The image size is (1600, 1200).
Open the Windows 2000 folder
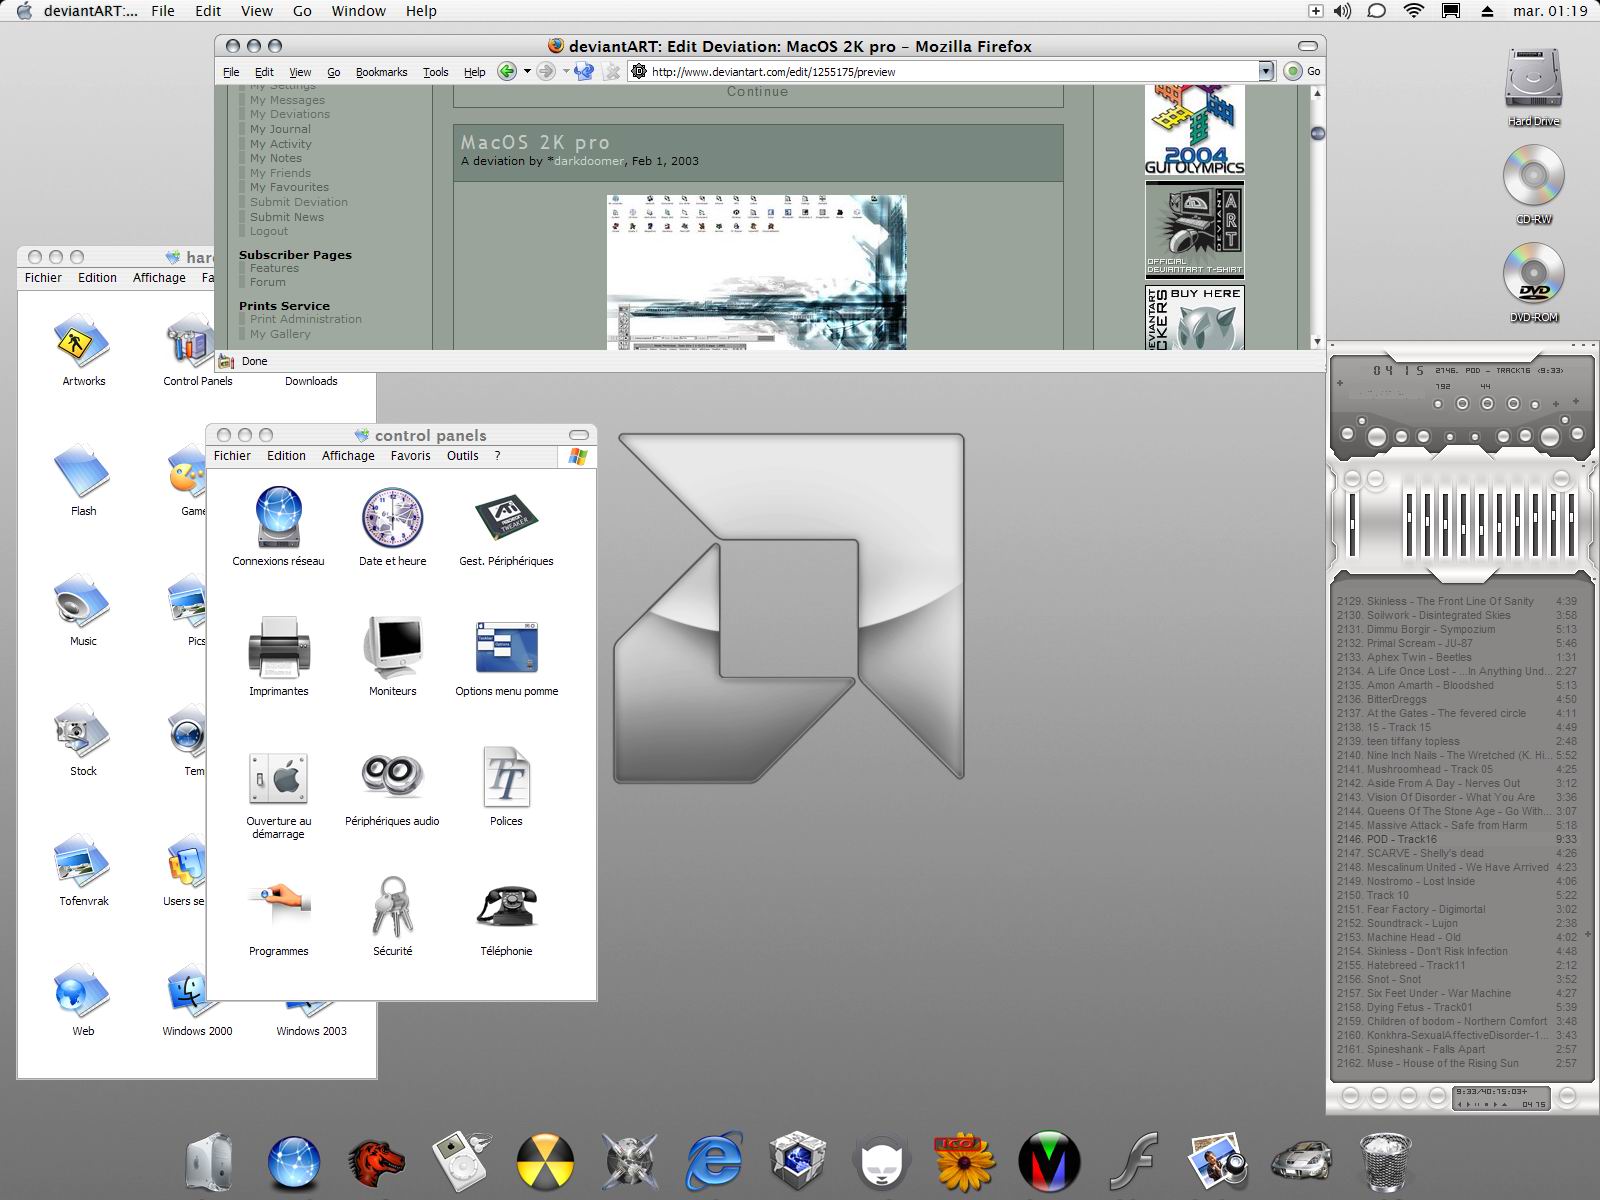coord(187,992)
